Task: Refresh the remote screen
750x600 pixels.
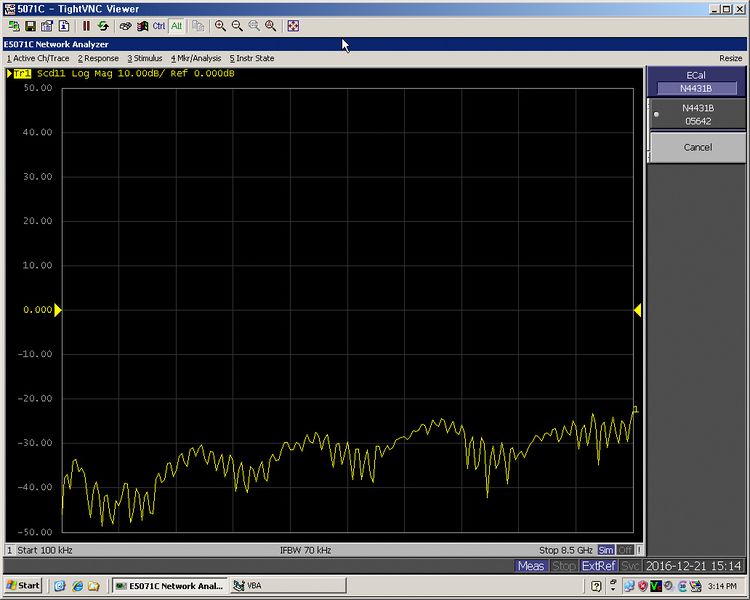Action: [103, 26]
